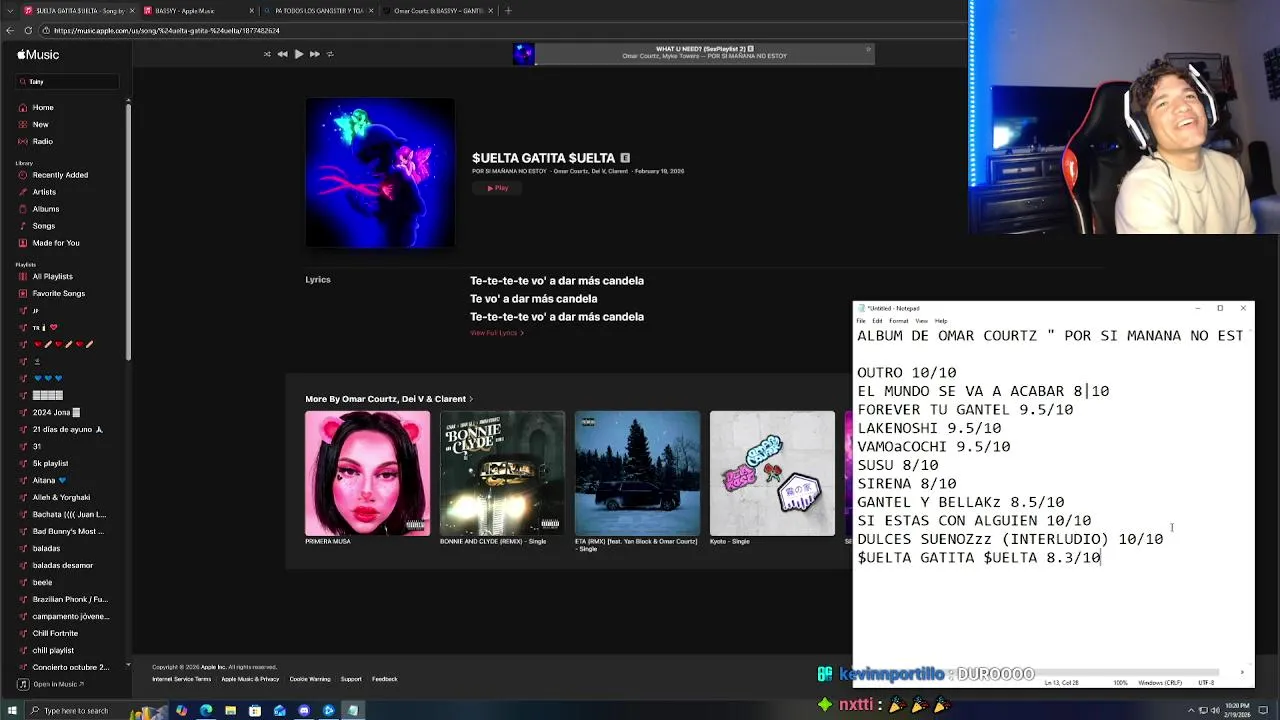
Task: Open the New section in the sidebar
Action: coord(40,124)
